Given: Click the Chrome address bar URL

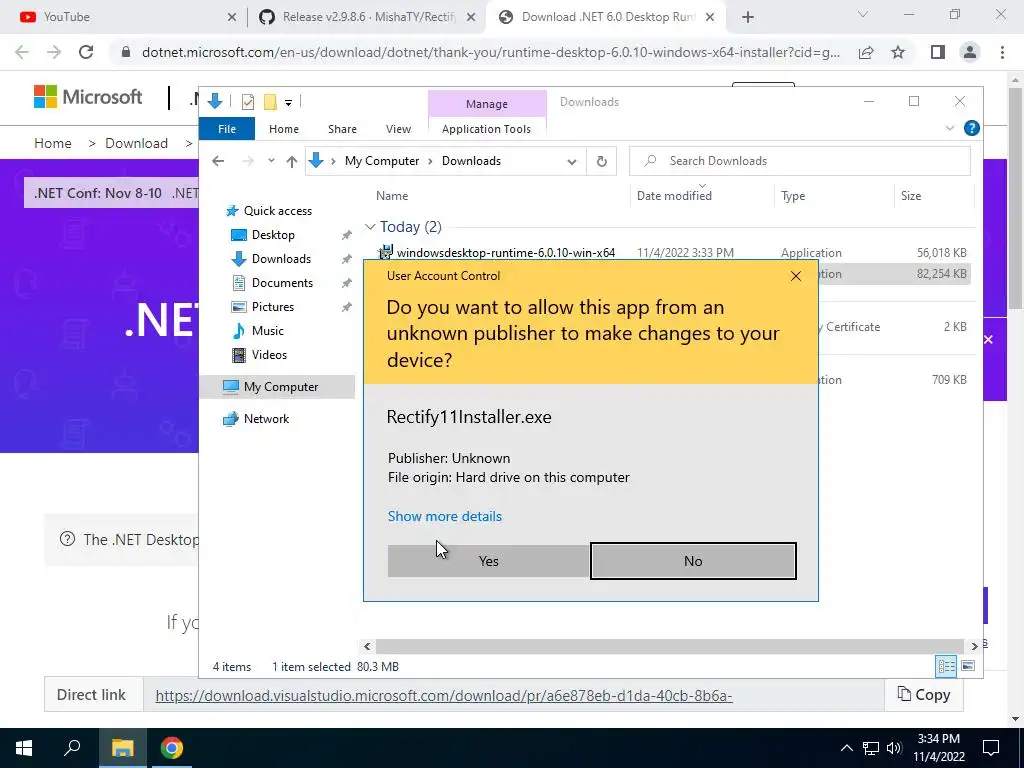Looking at the screenshot, I should click(x=490, y=52).
